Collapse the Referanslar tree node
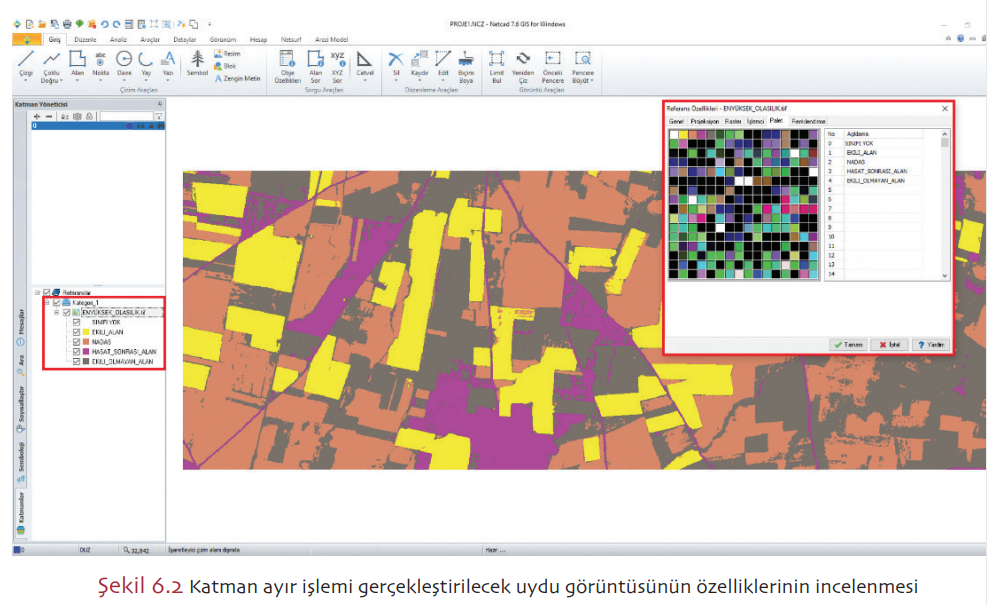The height and width of the screenshot is (605, 987). point(37,293)
